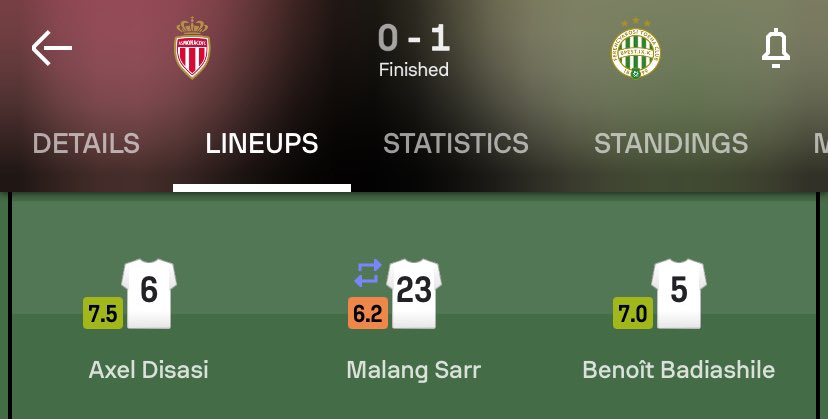Select Axel Disasi's number 6 shirt

[149, 293]
